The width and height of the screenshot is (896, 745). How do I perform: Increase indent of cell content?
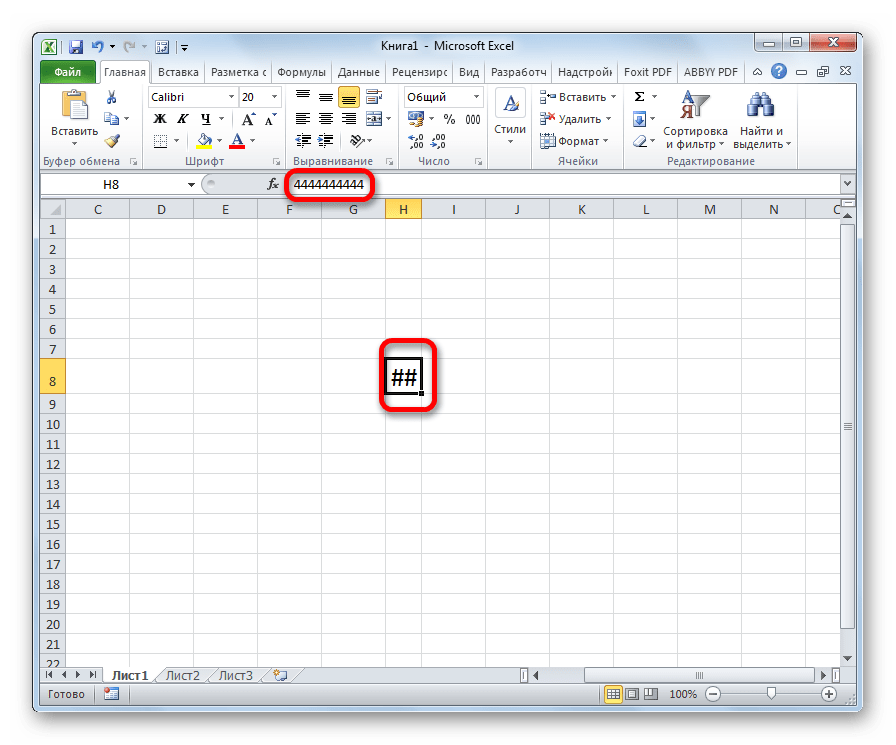(x=326, y=141)
